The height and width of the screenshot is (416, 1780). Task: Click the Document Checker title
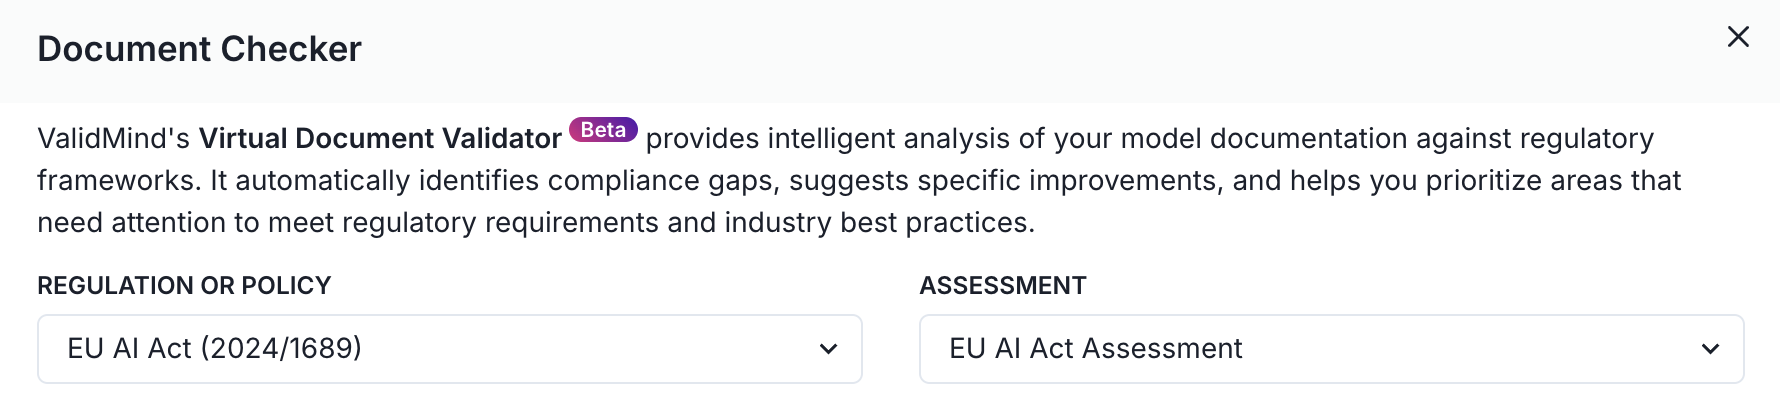(199, 49)
